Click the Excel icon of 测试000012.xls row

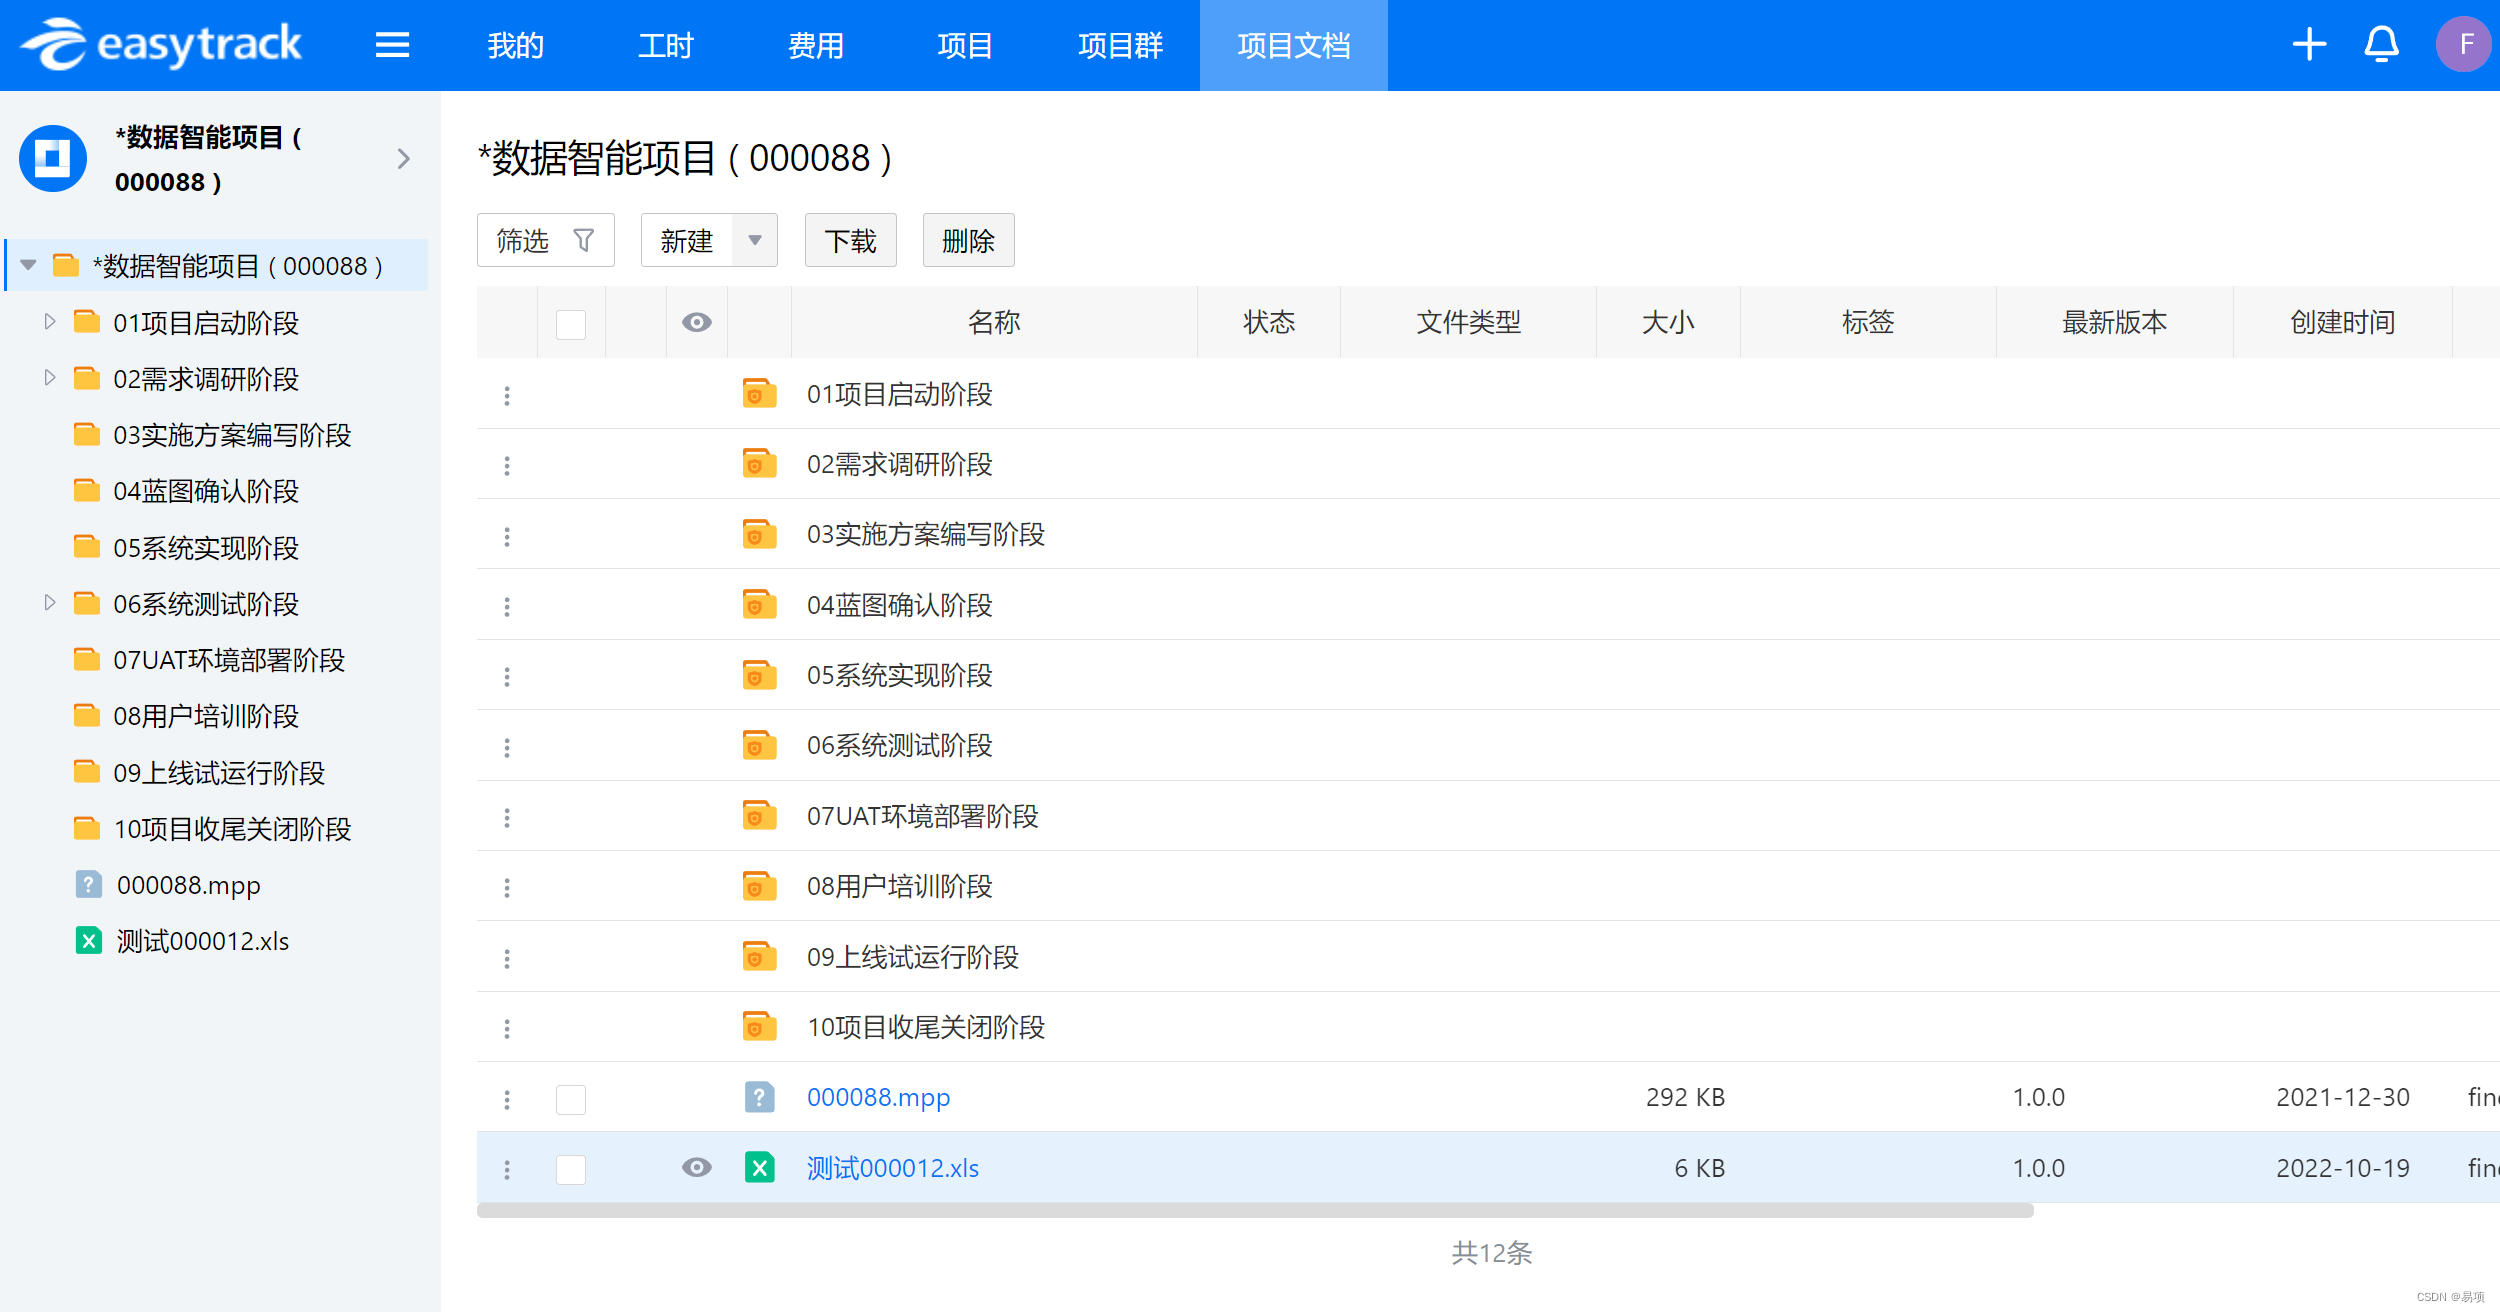(759, 1167)
